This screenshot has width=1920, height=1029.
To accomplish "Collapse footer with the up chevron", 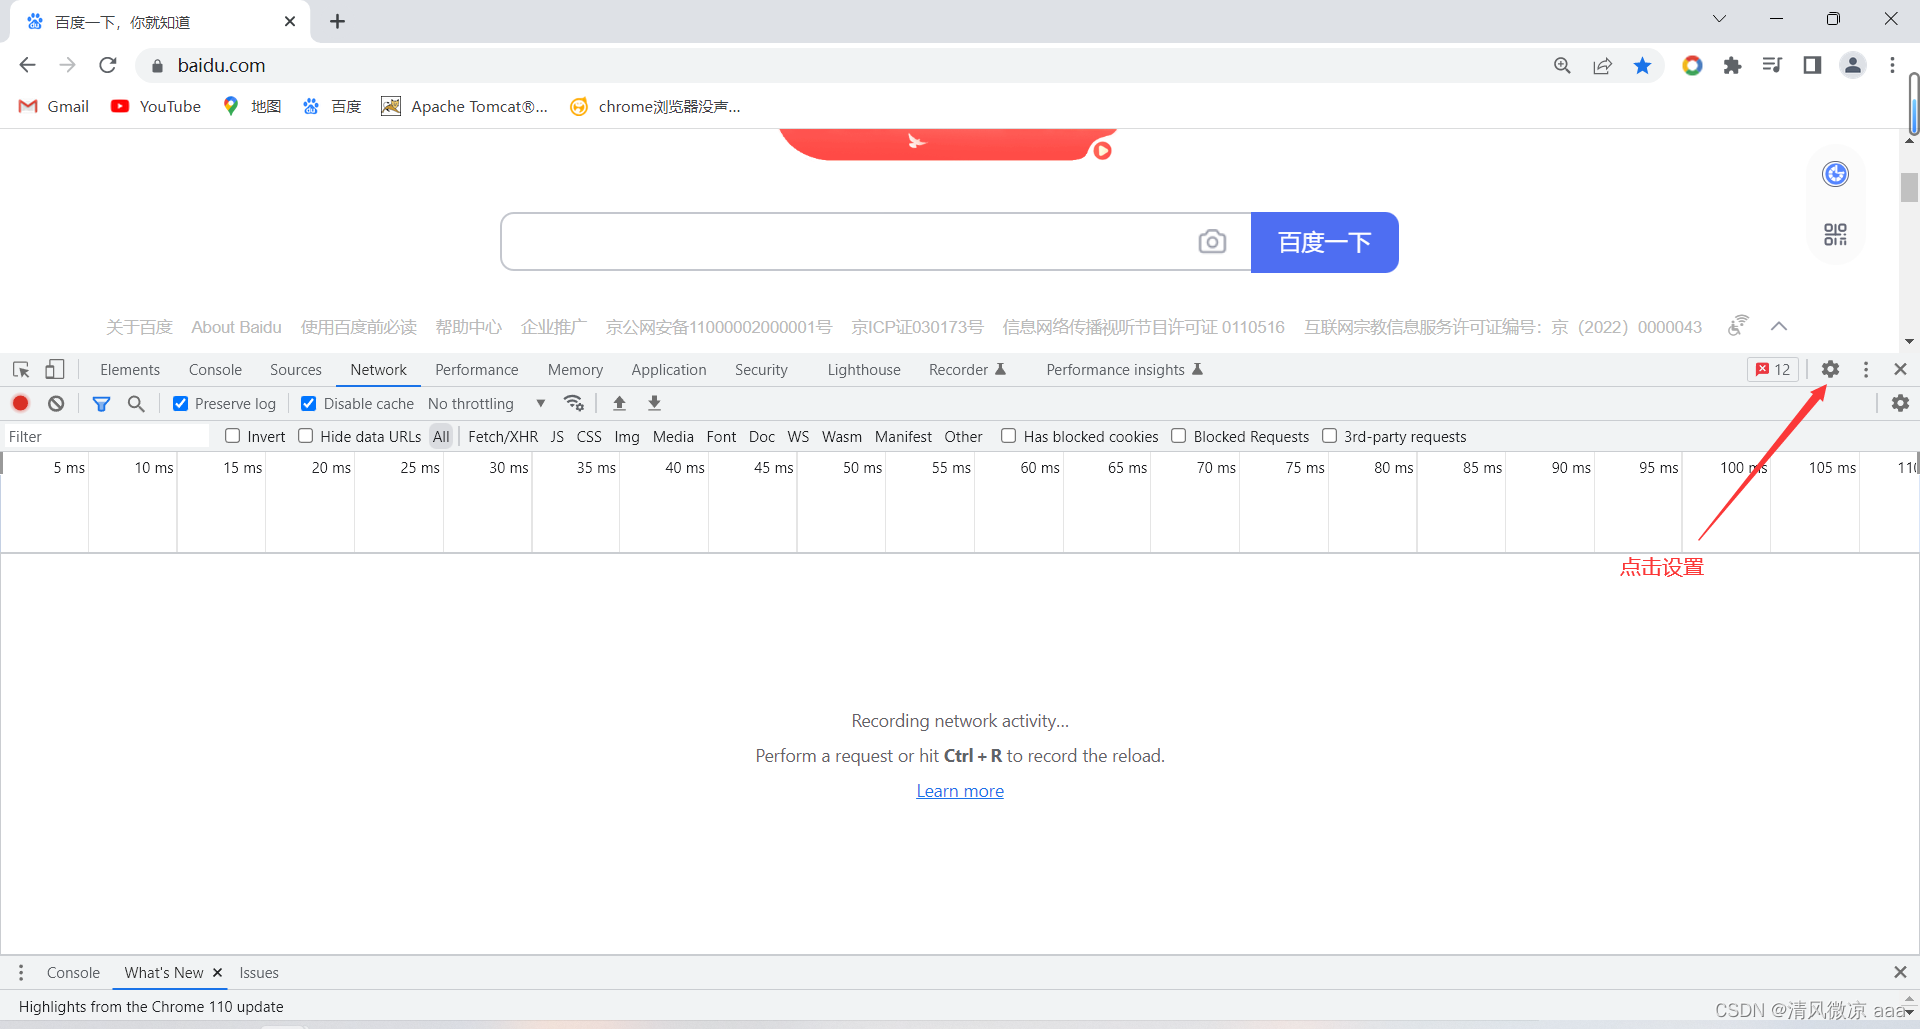I will 1779,326.
